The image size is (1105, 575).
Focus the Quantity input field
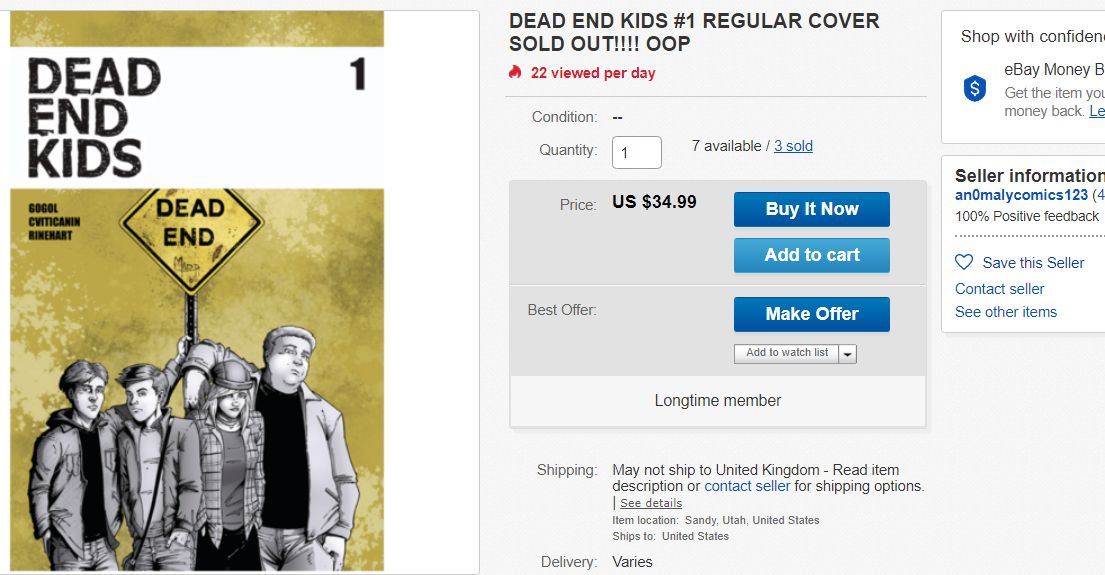pos(636,152)
